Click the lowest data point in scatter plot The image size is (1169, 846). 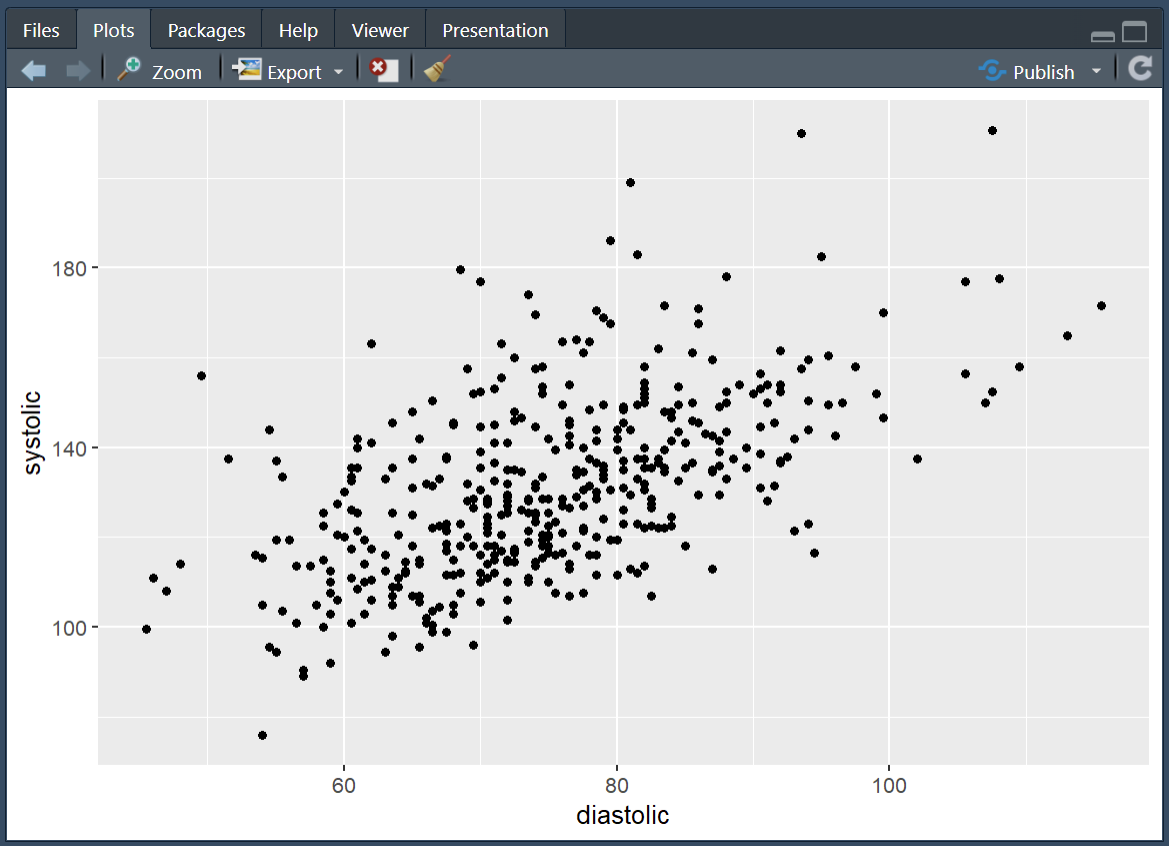coord(262,735)
